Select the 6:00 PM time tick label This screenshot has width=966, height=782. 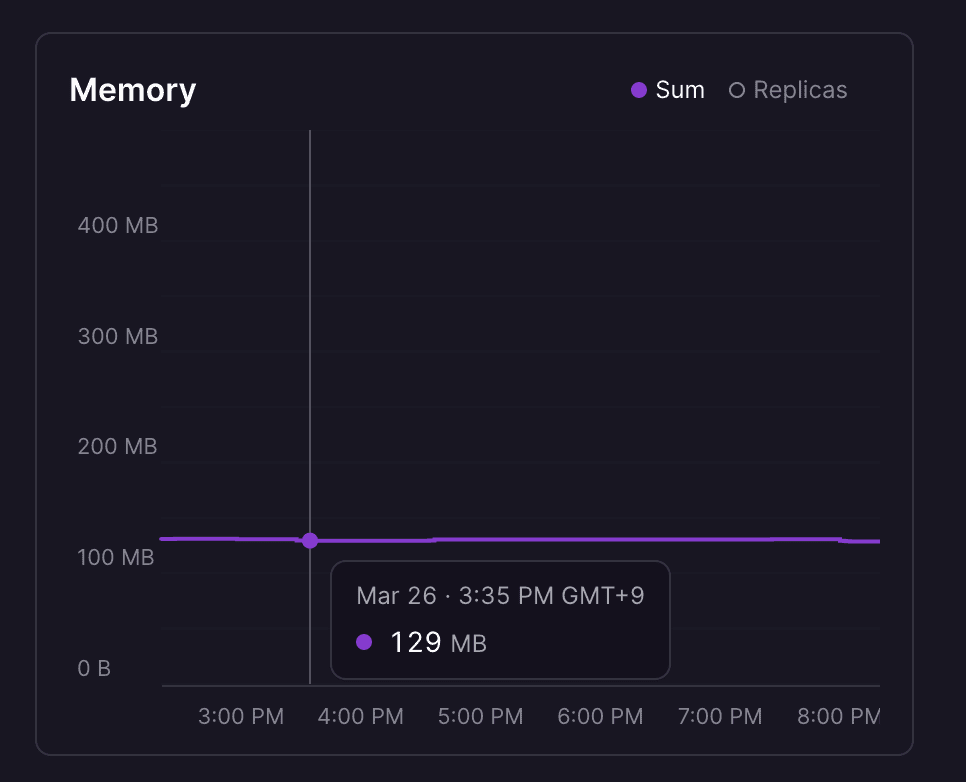pos(600,716)
